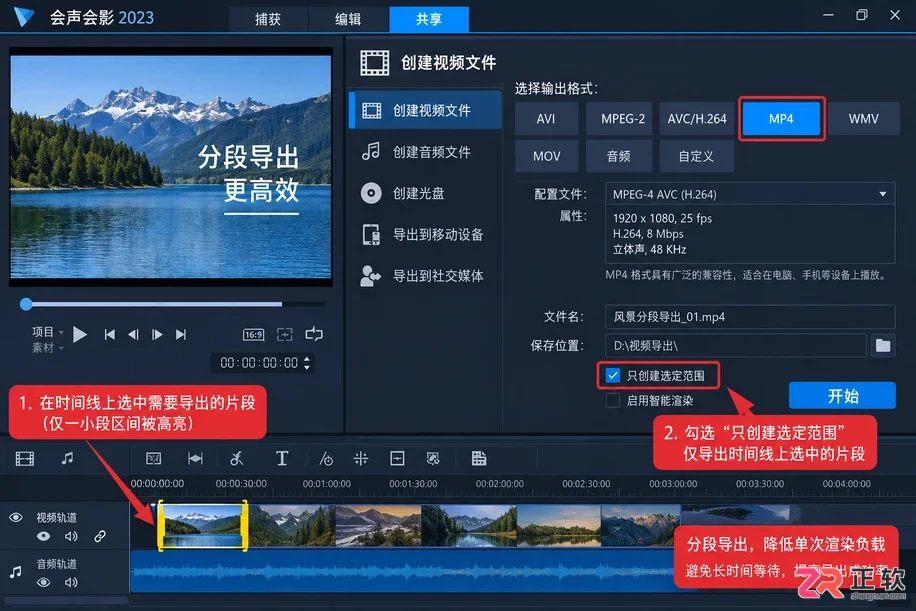Mute the audio track speaker icon
The image size is (916, 611).
click(x=71, y=582)
